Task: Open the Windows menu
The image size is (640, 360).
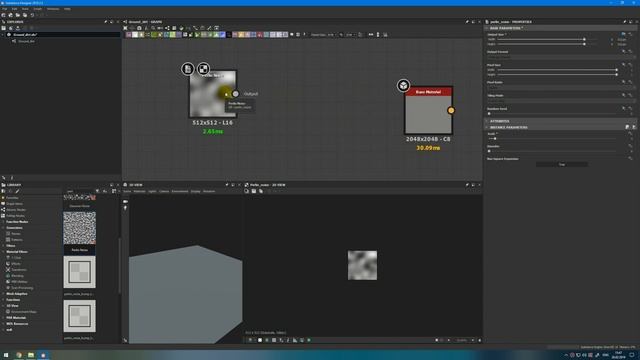Action: click(53, 9)
